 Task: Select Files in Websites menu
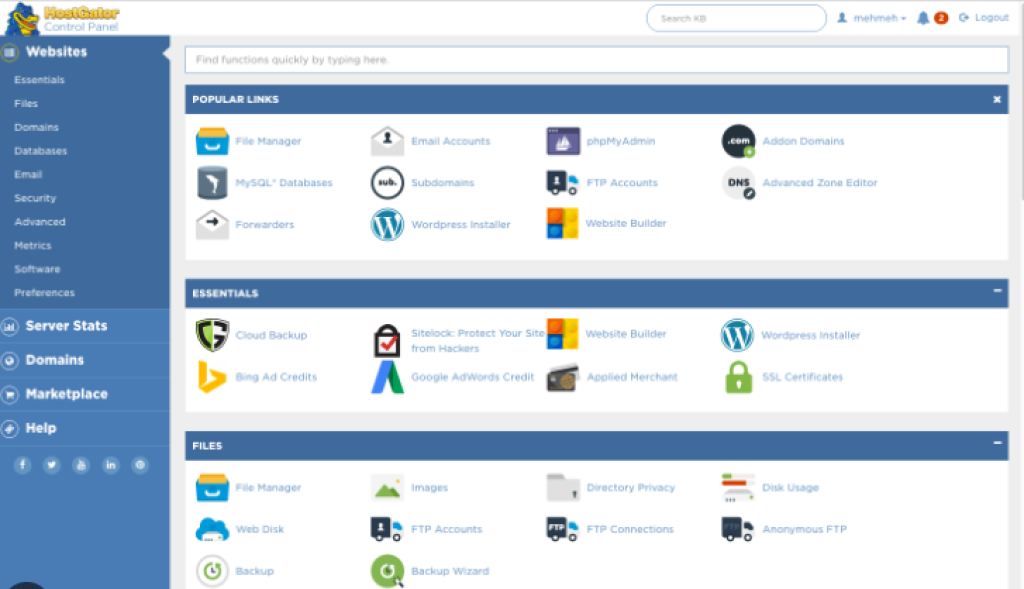(26, 103)
